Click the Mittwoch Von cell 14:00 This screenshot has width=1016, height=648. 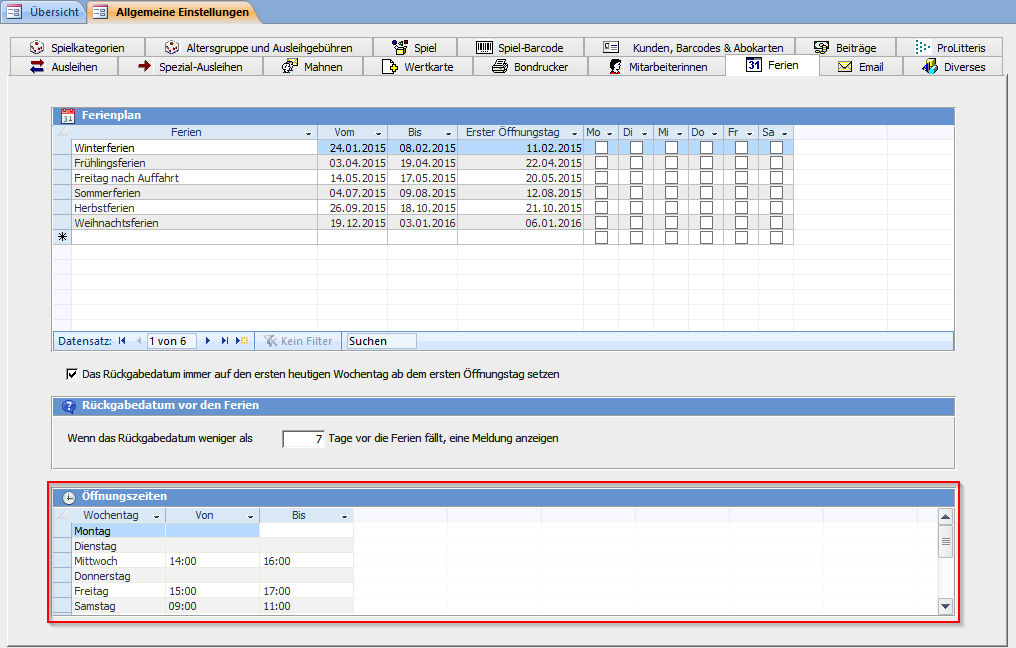(x=213, y=561)
